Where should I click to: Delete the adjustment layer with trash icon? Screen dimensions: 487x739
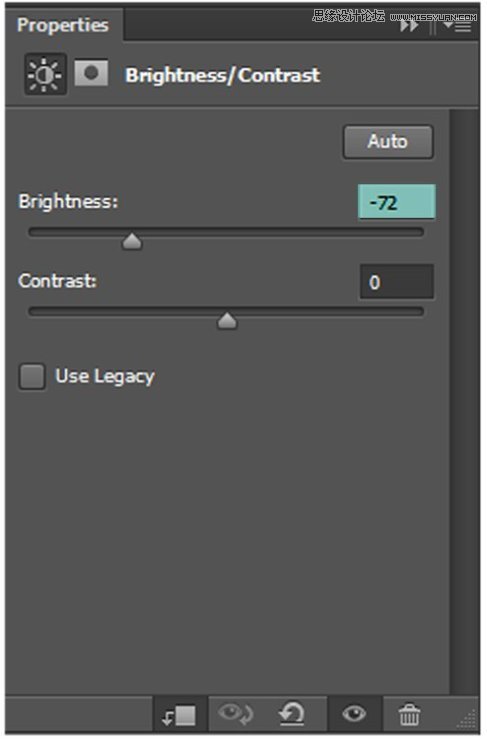point(409,714)
